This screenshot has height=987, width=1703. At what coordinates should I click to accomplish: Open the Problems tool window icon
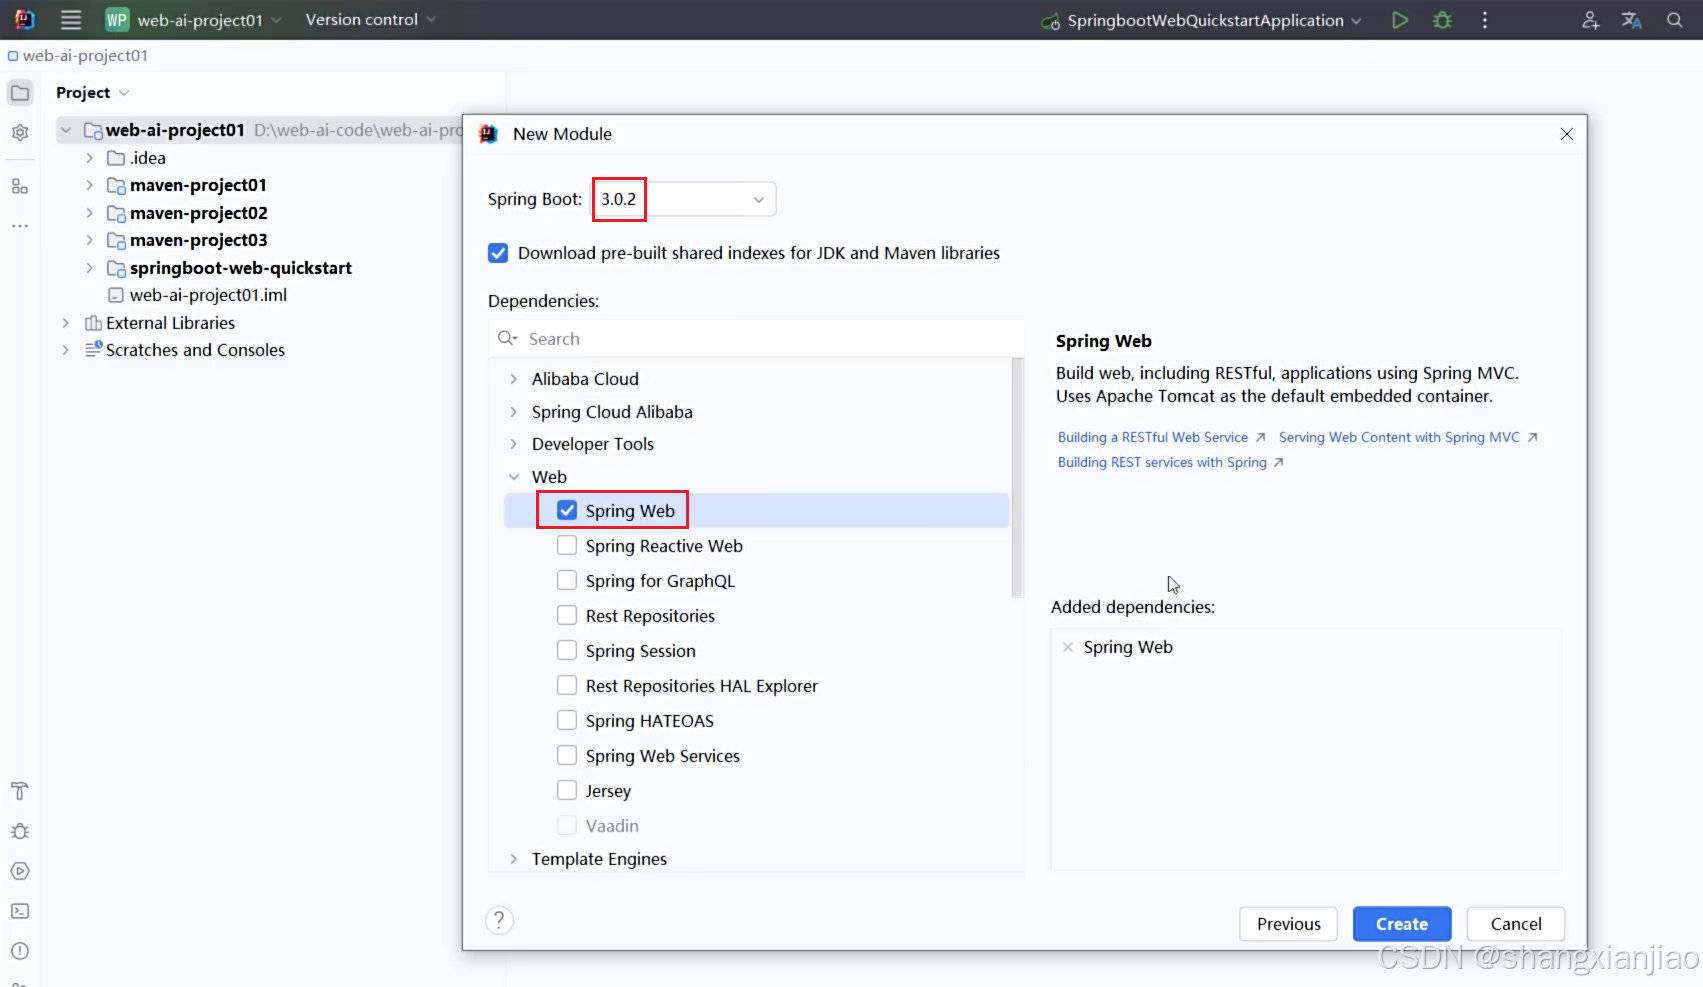click(20, 951)
